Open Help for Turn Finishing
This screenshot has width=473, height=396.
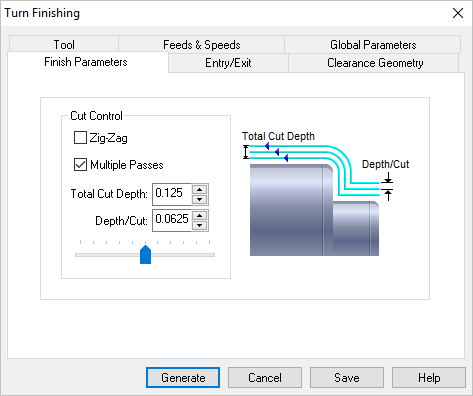coord(429,378)
